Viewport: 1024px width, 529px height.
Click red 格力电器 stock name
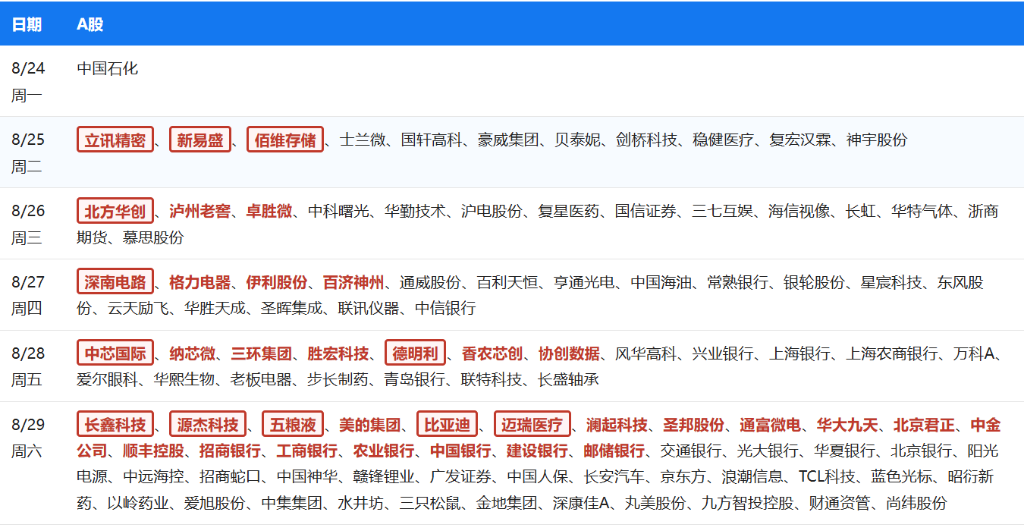(x=200, y=282)
